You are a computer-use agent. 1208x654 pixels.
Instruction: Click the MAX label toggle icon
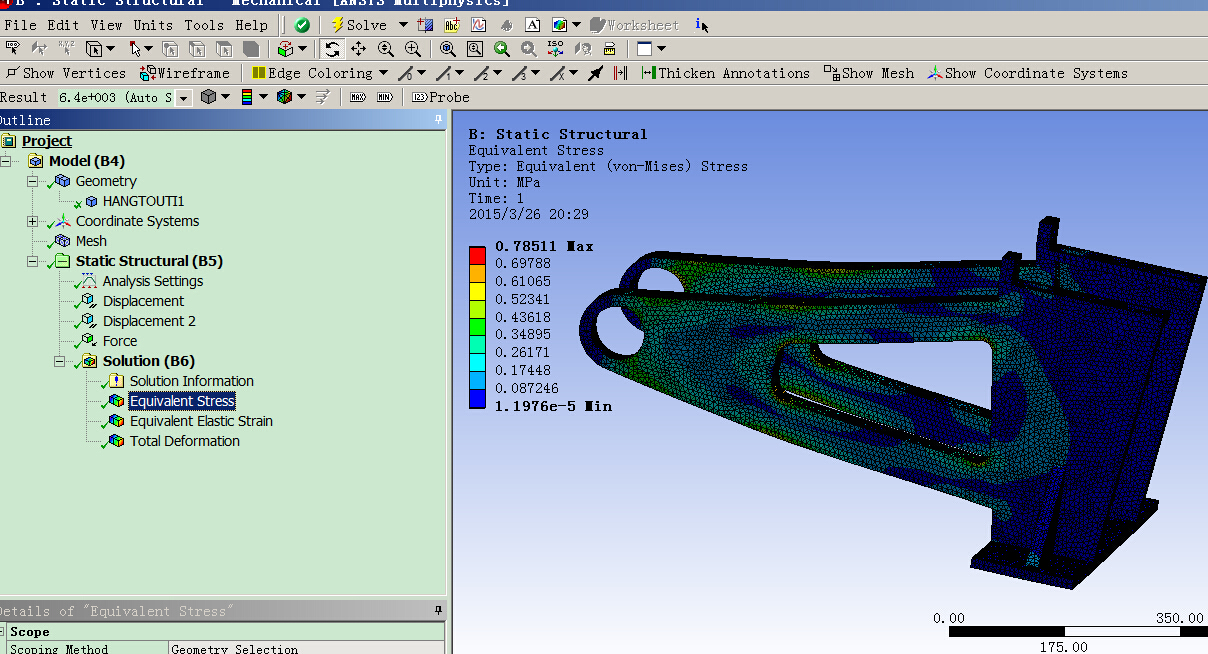pyautogui.click(x=358, y=97)
